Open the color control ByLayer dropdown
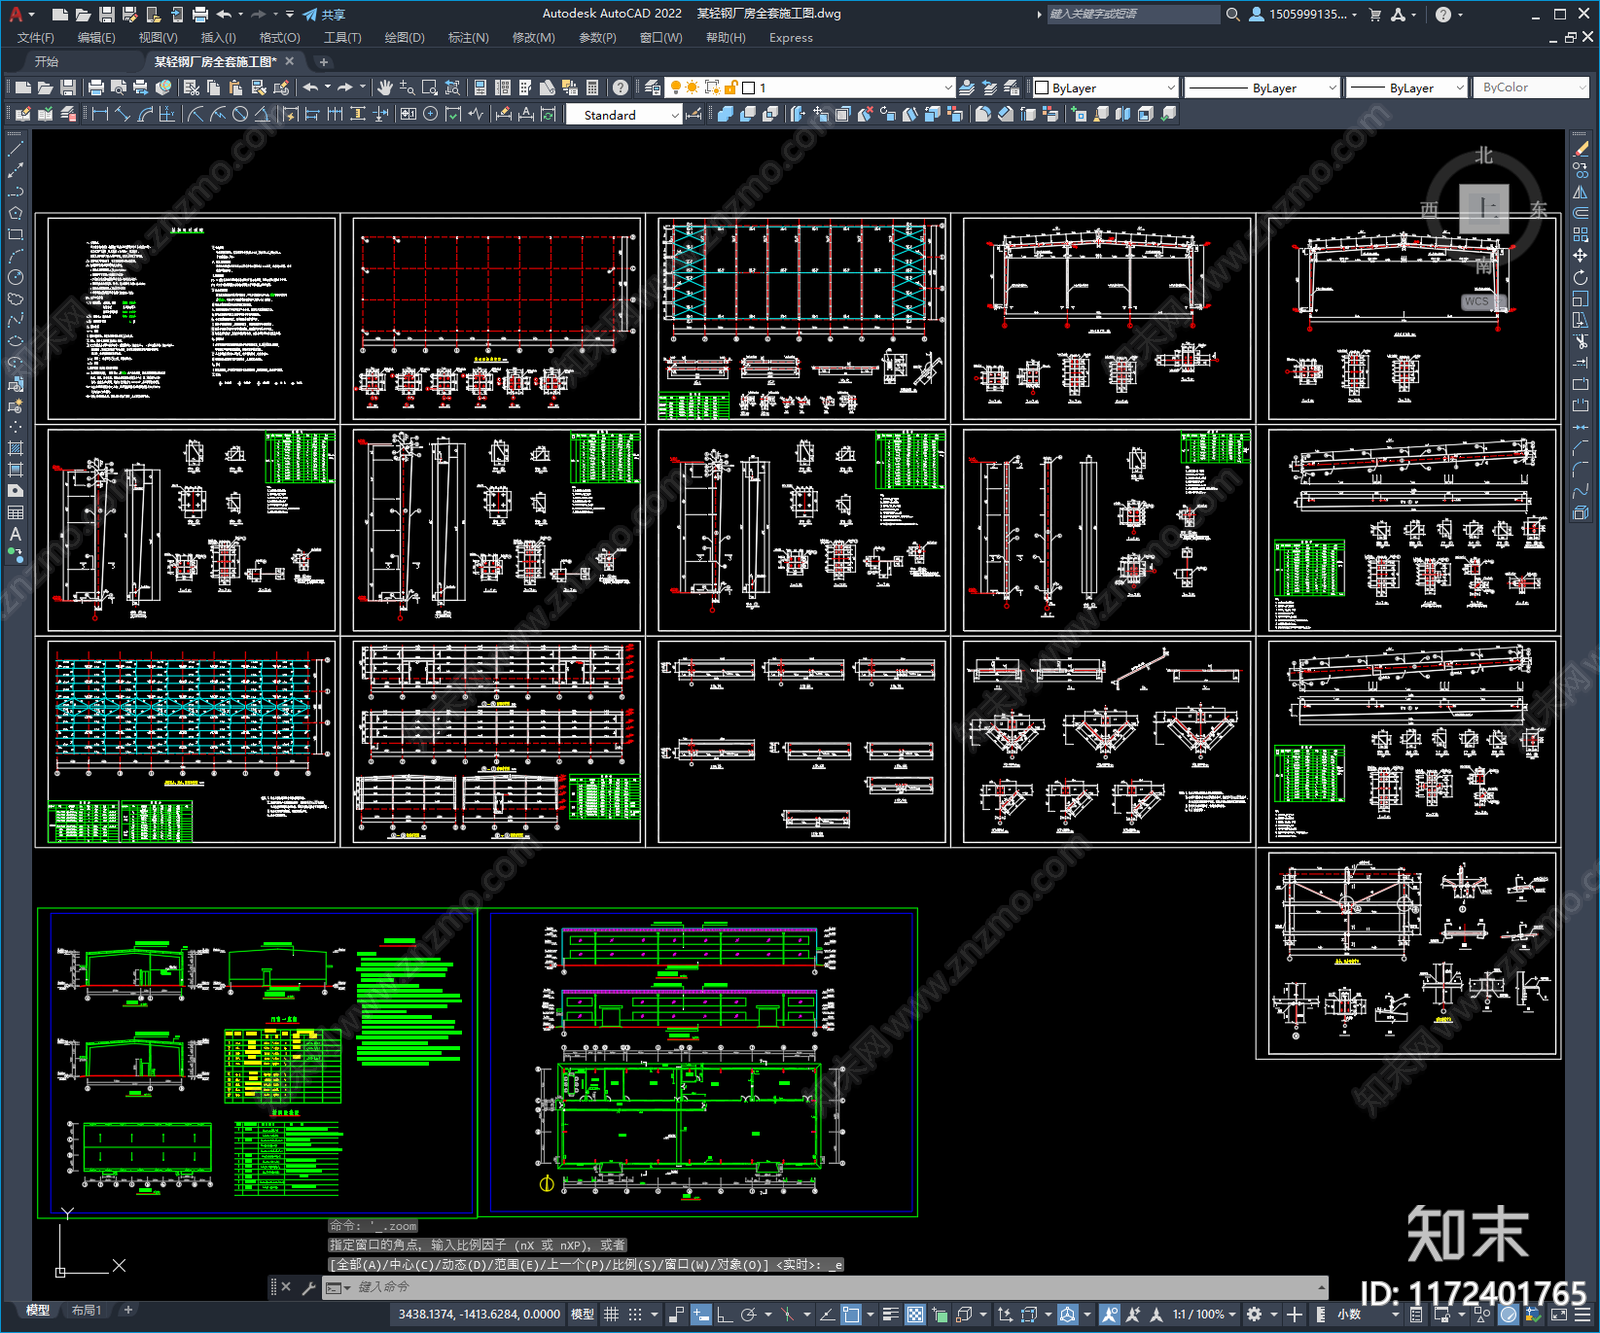1600x1333 pixels. pyautogui.click(x=1105, y=88)
